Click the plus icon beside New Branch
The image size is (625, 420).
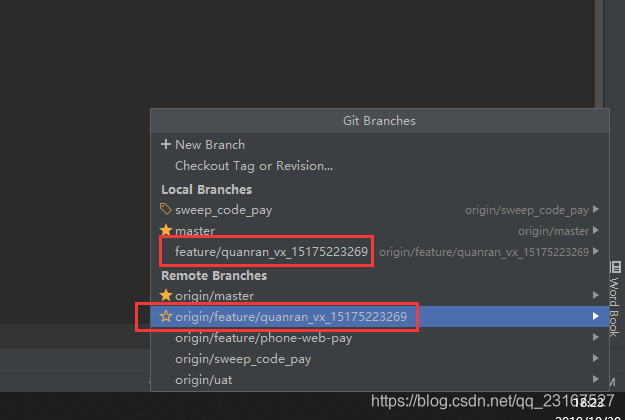pos(165,144)
